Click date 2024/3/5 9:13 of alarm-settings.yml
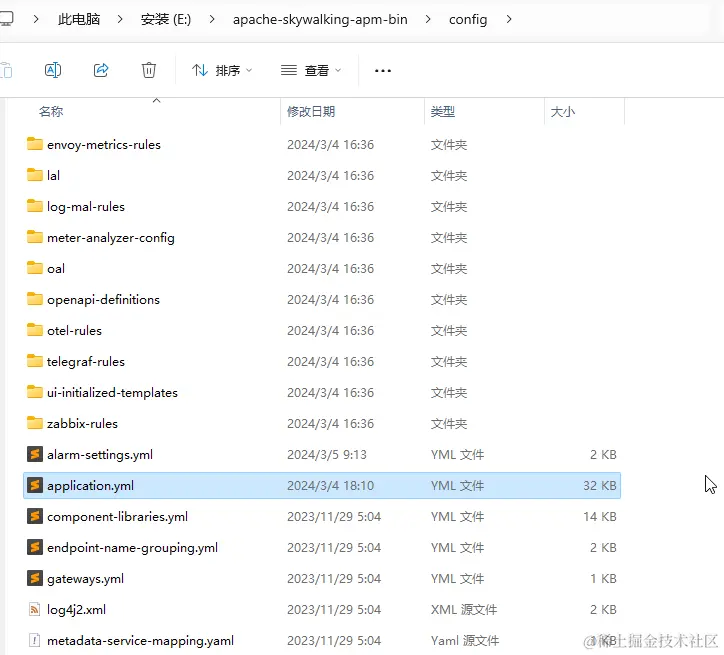The width and height of the screenshot is (724, 655). click(326, 455)
